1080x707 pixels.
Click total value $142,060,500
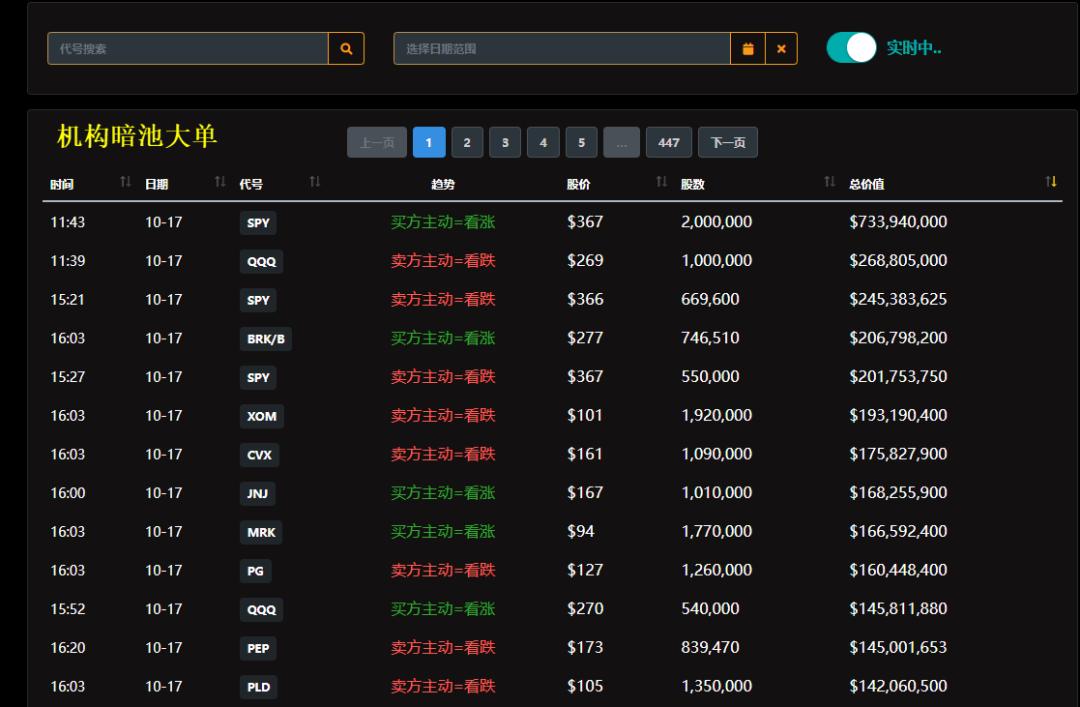(x=898, y=686)
